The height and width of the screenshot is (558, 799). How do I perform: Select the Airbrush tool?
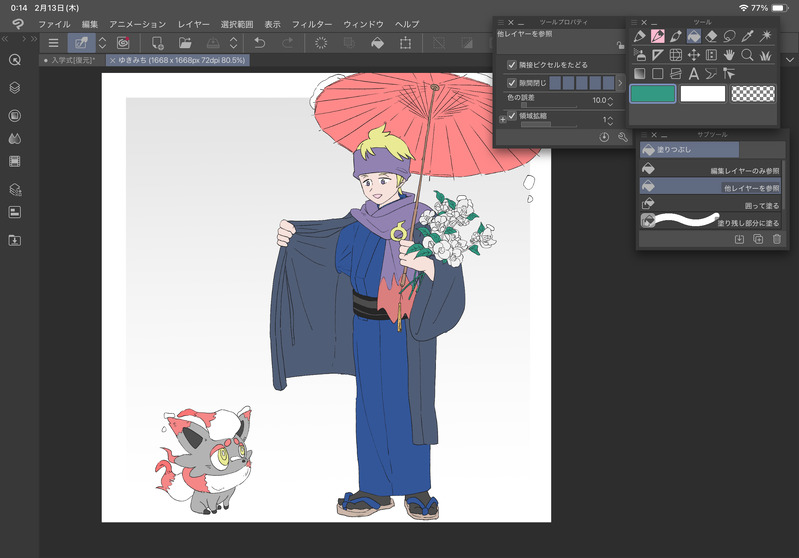pos(640,55)
